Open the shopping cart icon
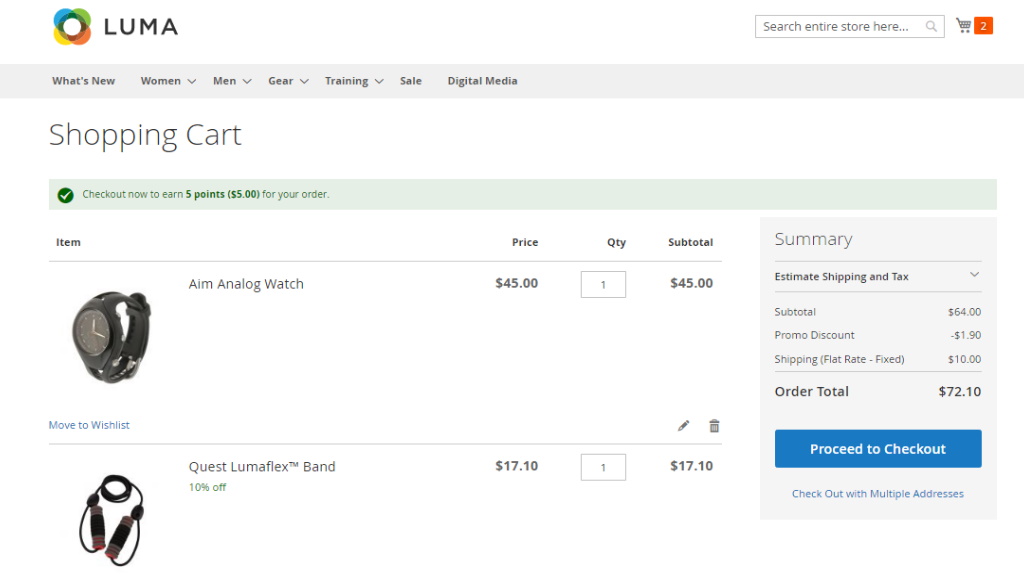The width and height of the screenshot is (1024, 576). pyautogui.click(x=963, y=25)
